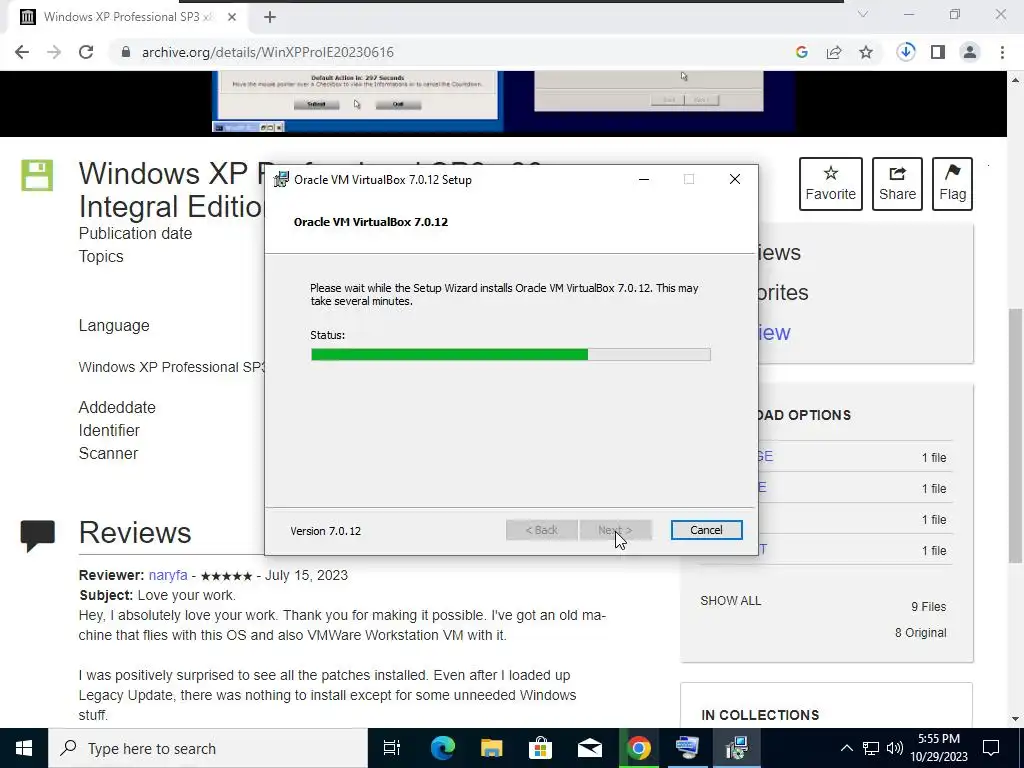Reload the archive.org page
This screenshot has height=768, width=1024.
86,52
